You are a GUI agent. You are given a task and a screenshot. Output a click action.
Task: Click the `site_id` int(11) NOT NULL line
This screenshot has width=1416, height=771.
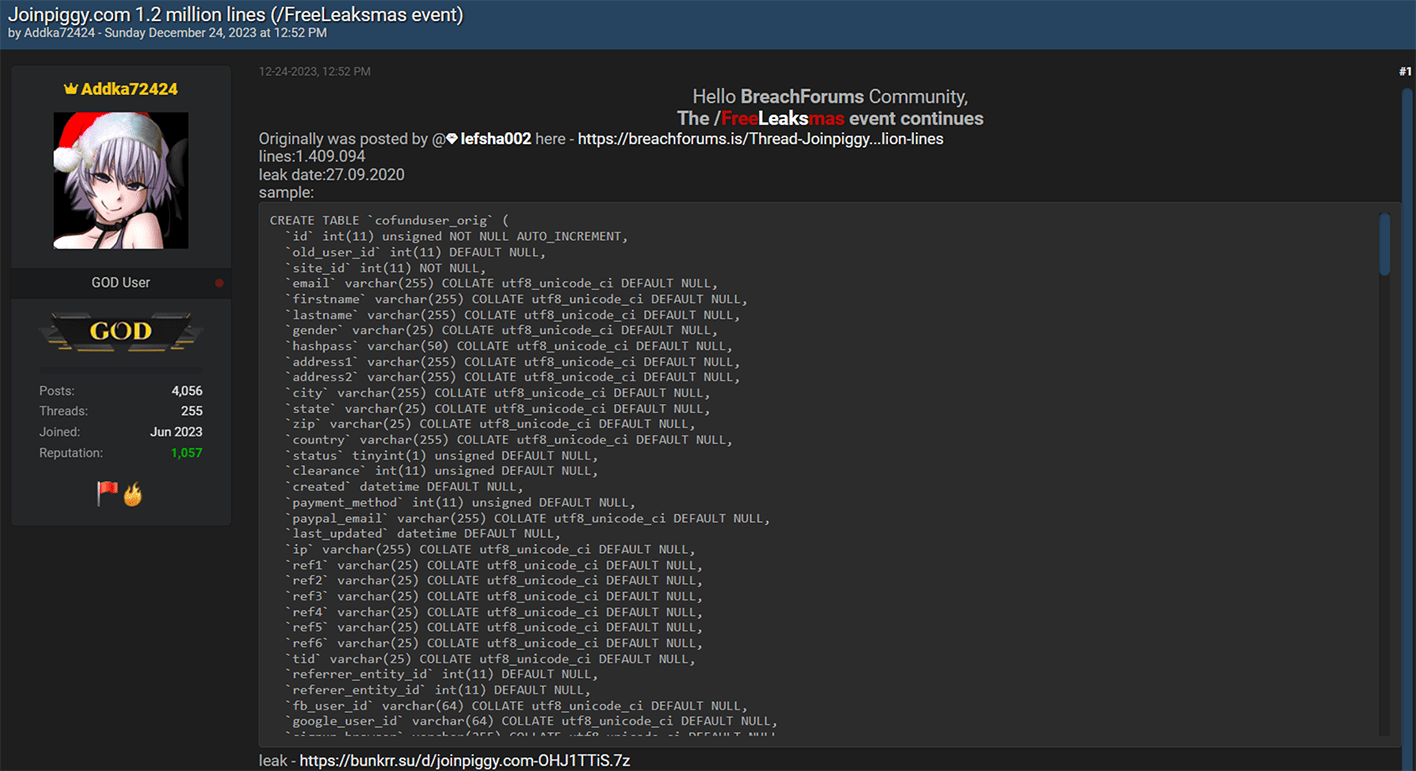386,268
